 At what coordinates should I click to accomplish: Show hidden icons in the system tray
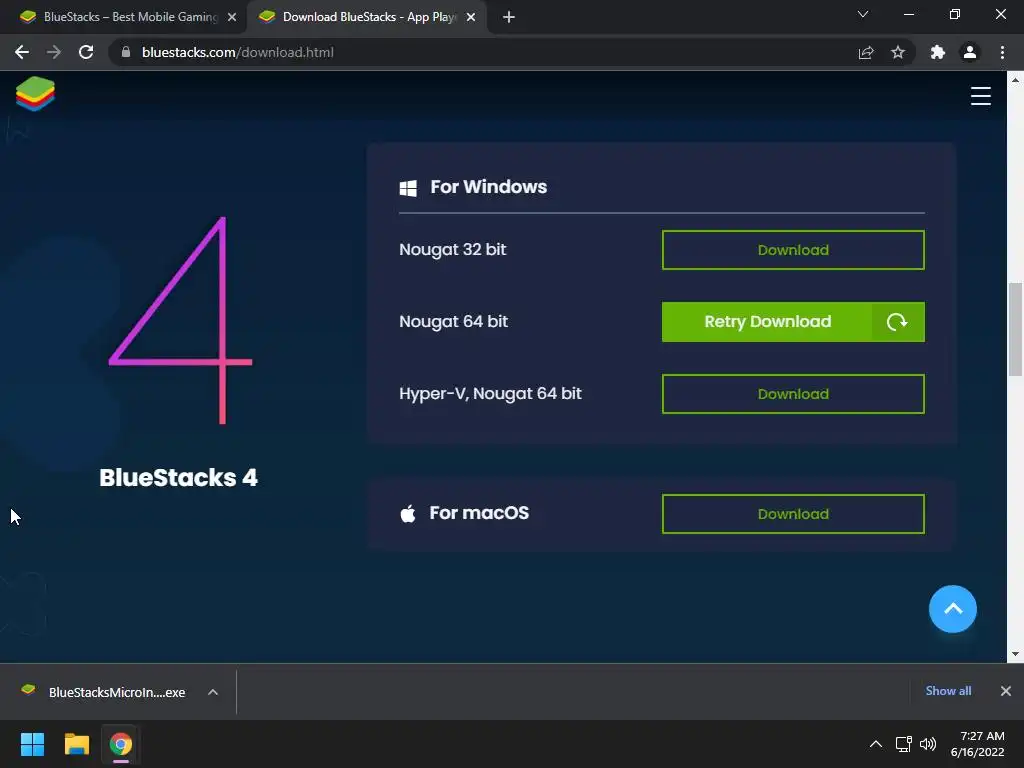pos(876,744)
